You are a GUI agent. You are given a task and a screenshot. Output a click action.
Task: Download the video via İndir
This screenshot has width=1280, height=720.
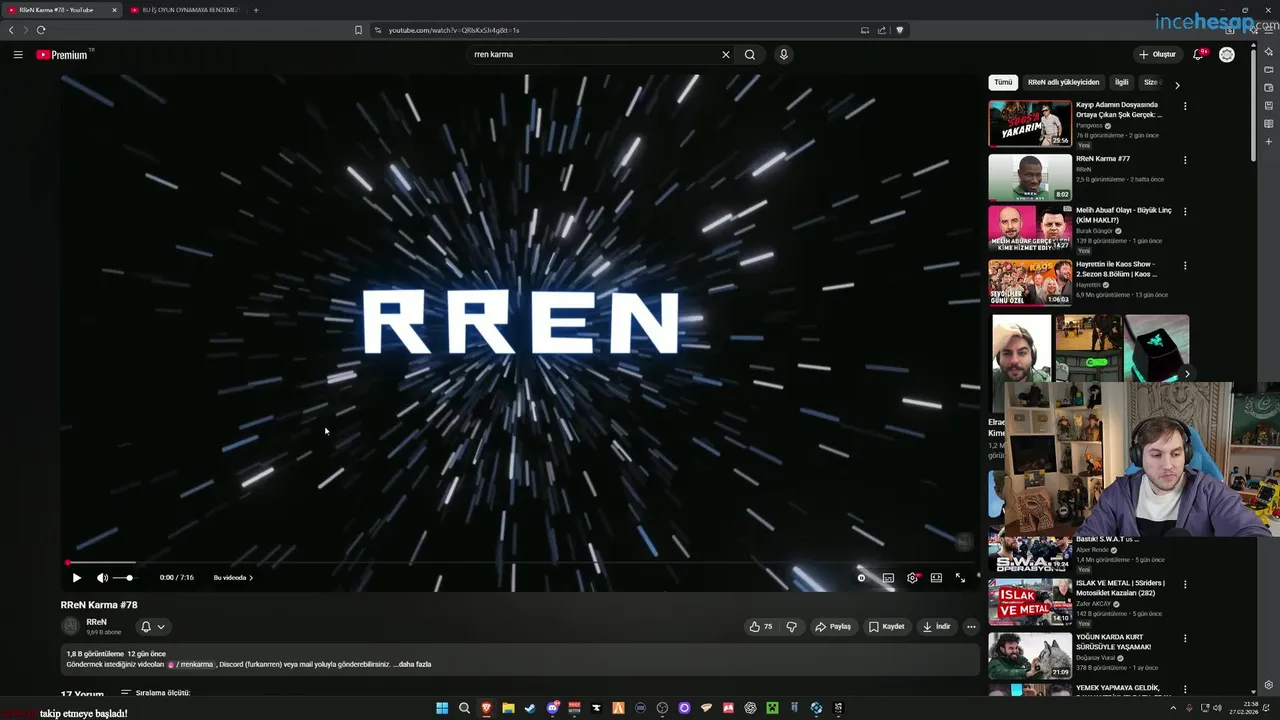pyautogui.click(x=936, y=626)
